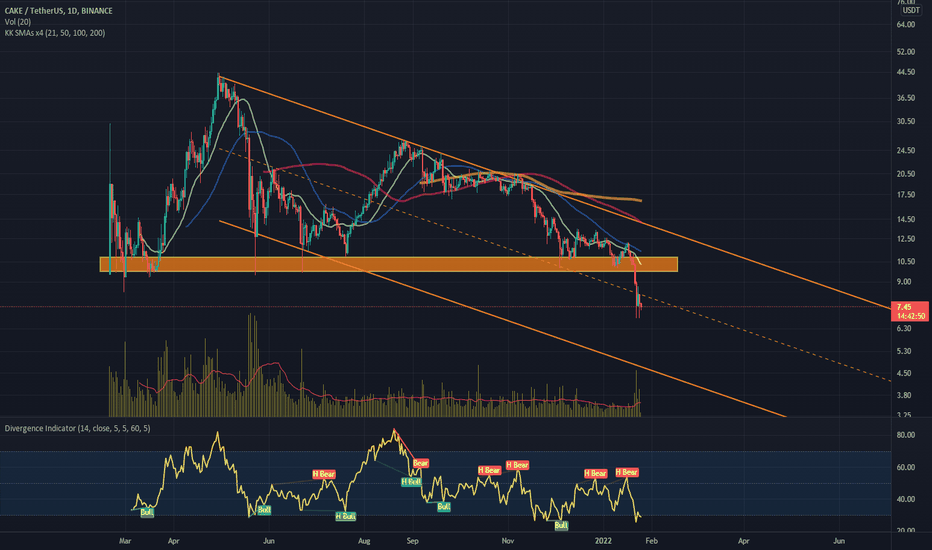
Task: Select the Vol (20) indicator legend
Action: [18, 22]
